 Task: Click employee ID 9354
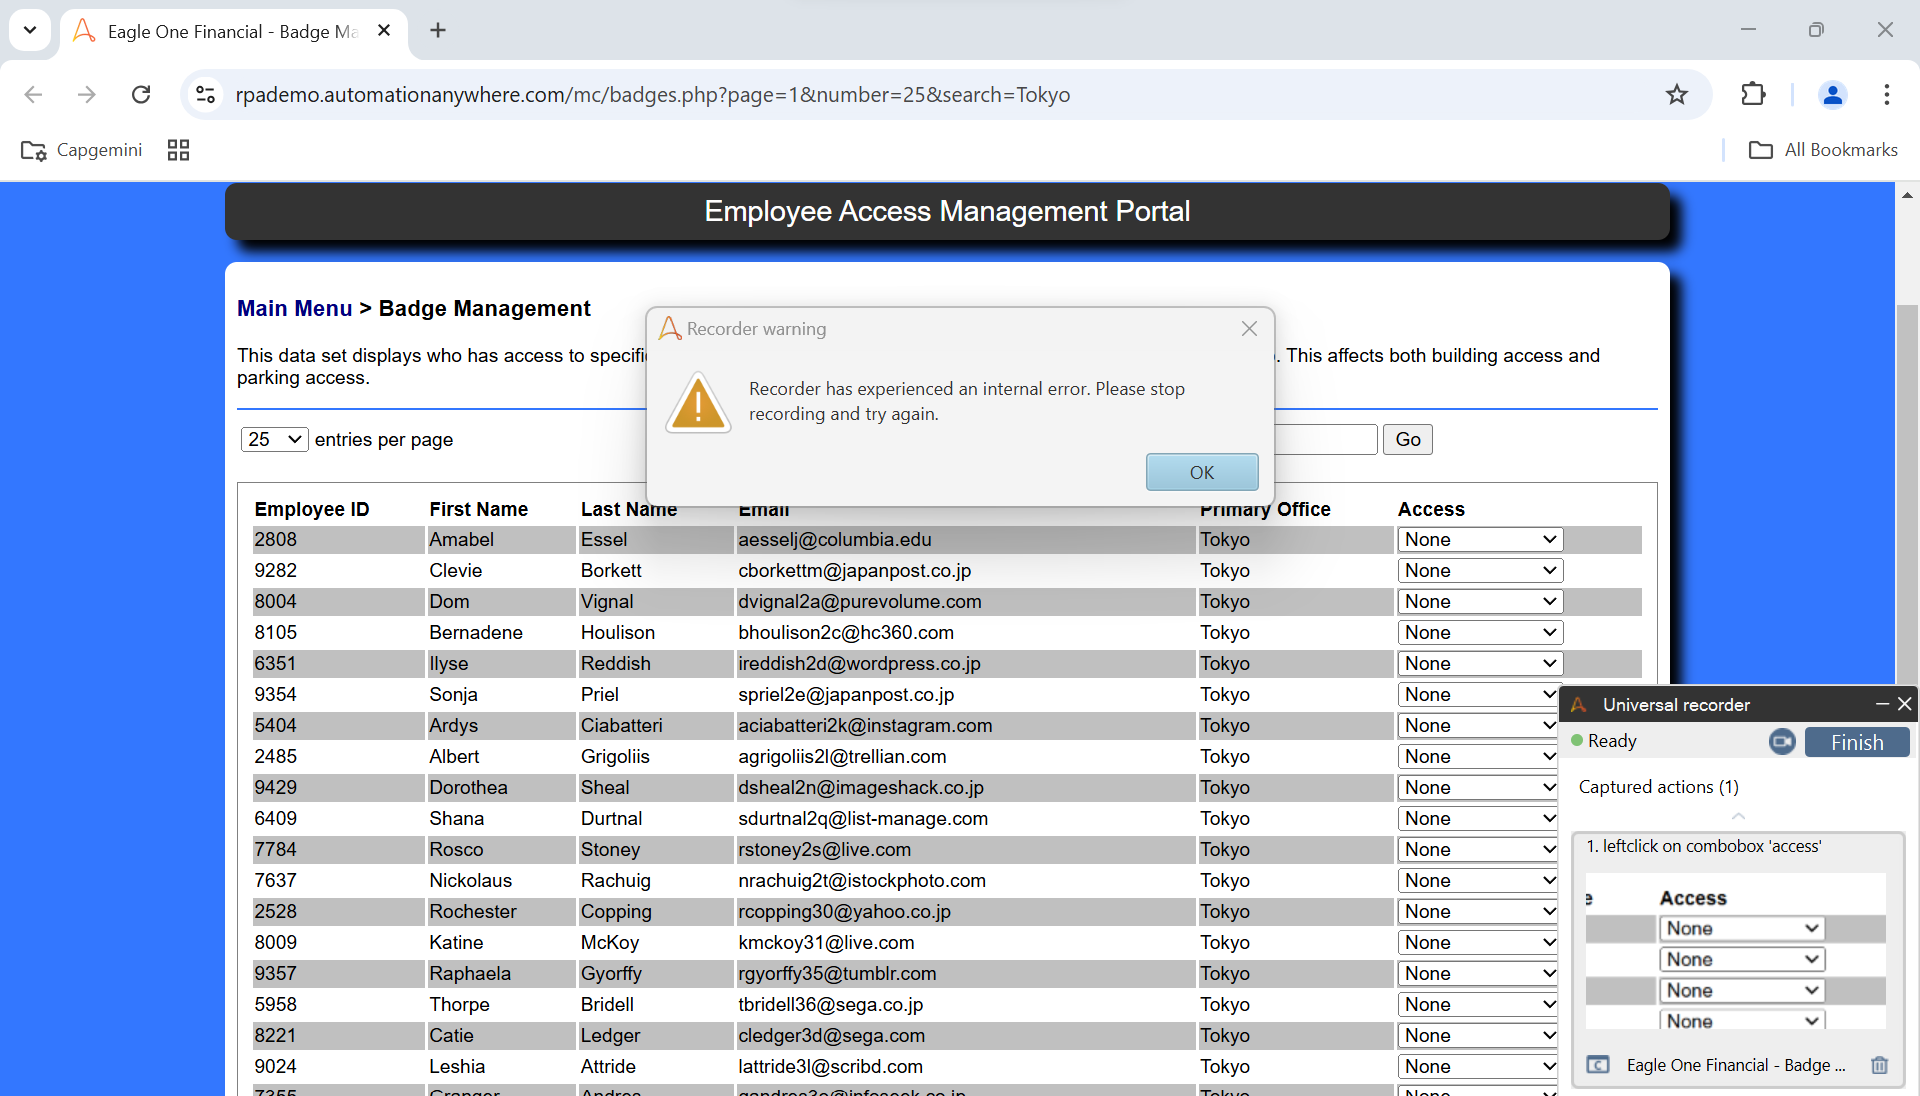pyautogui.click(x=276, y=695)
